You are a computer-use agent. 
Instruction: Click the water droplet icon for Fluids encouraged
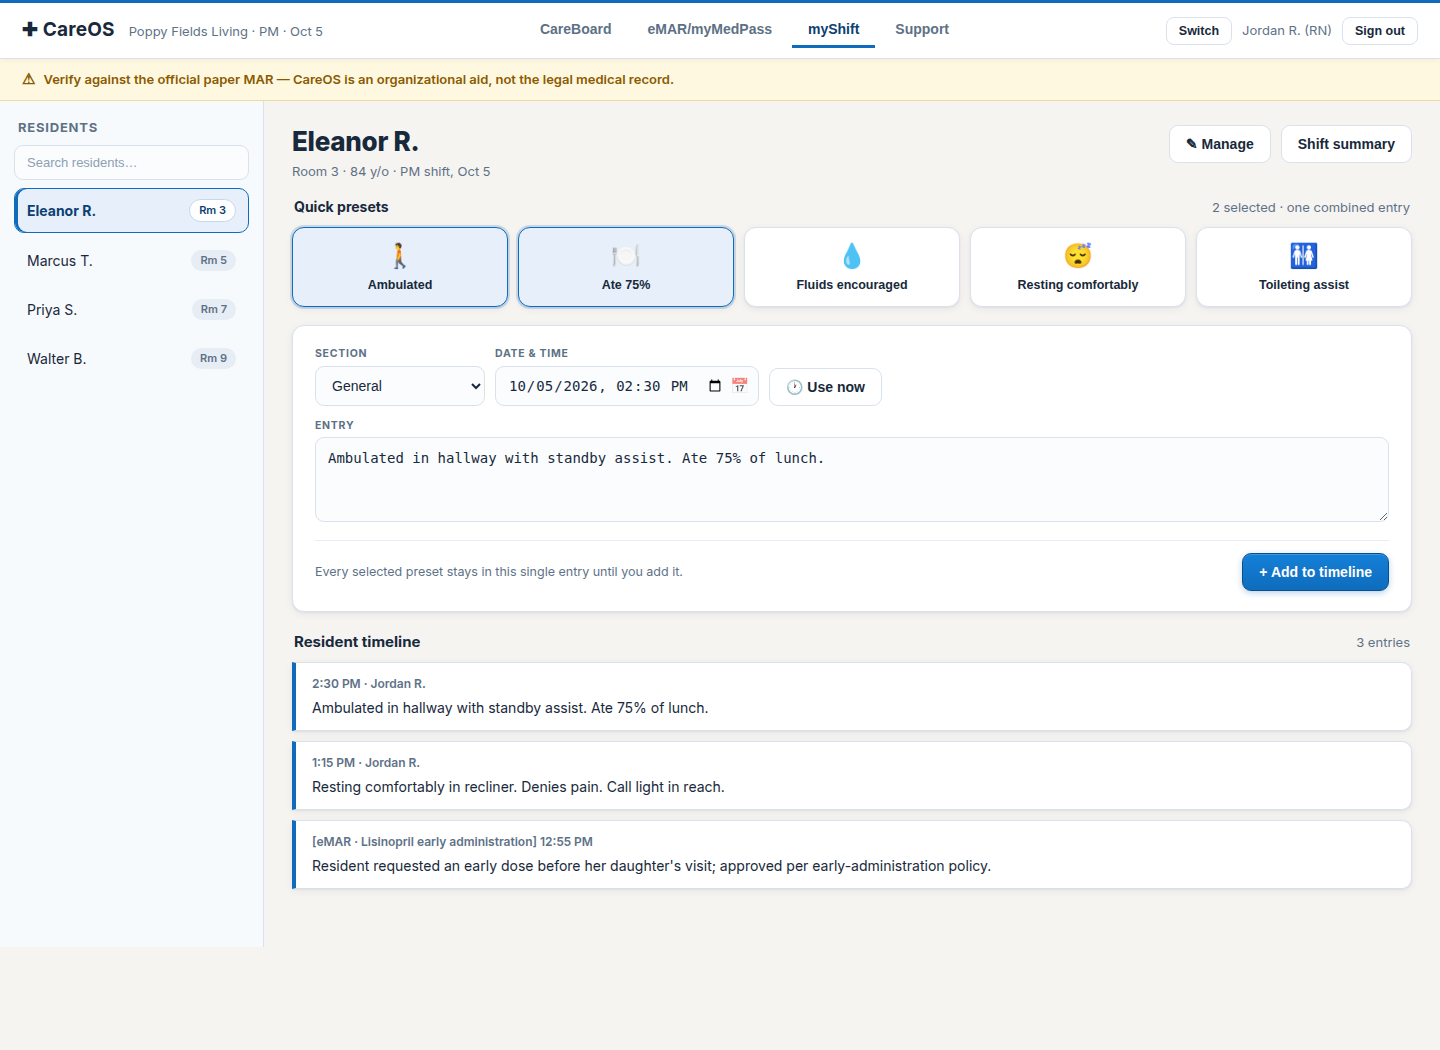pos(852,256)
